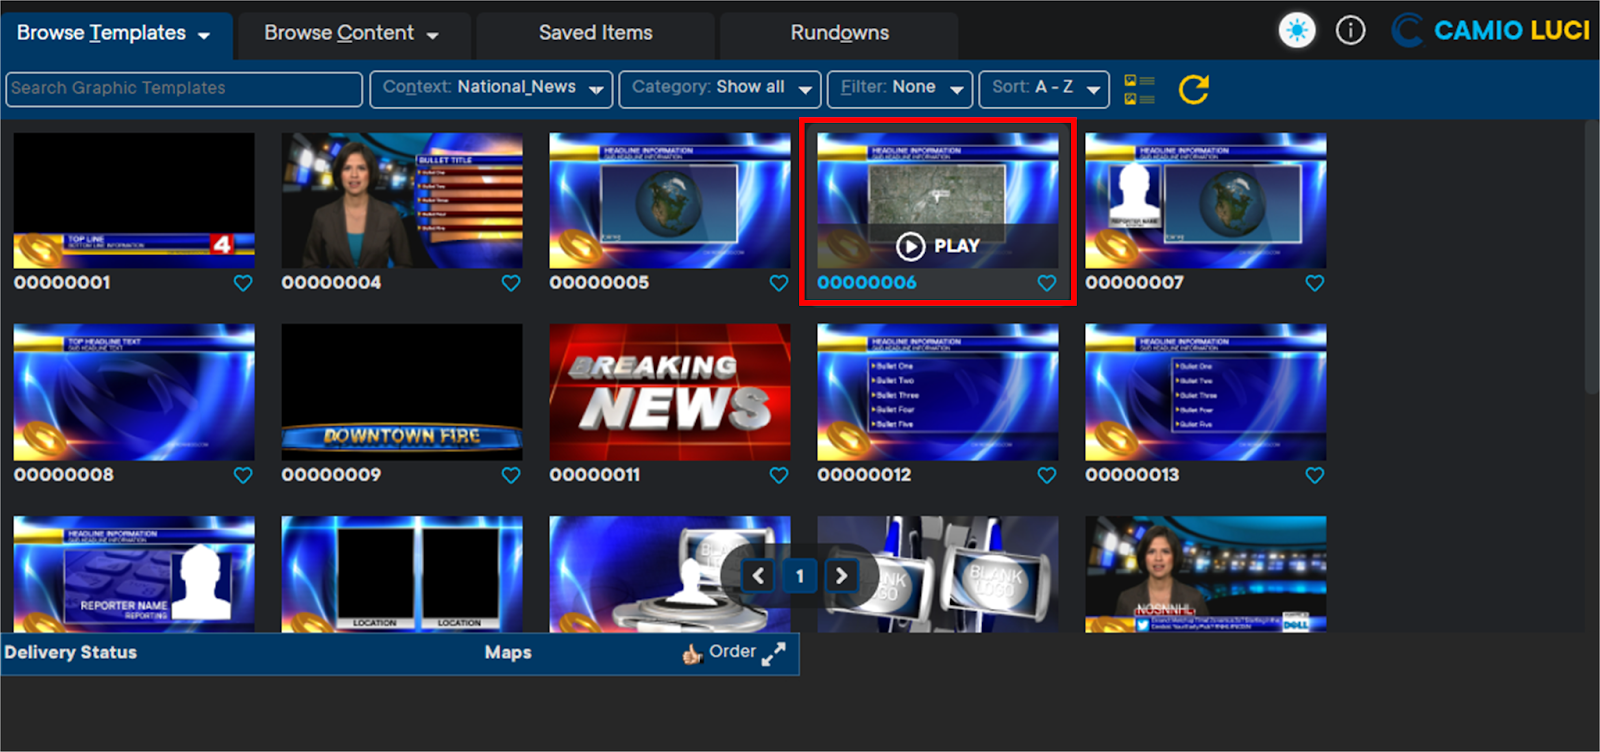Toggle favorite heart on template 00000011
1600x752 pixels.
tap(779, 475)
